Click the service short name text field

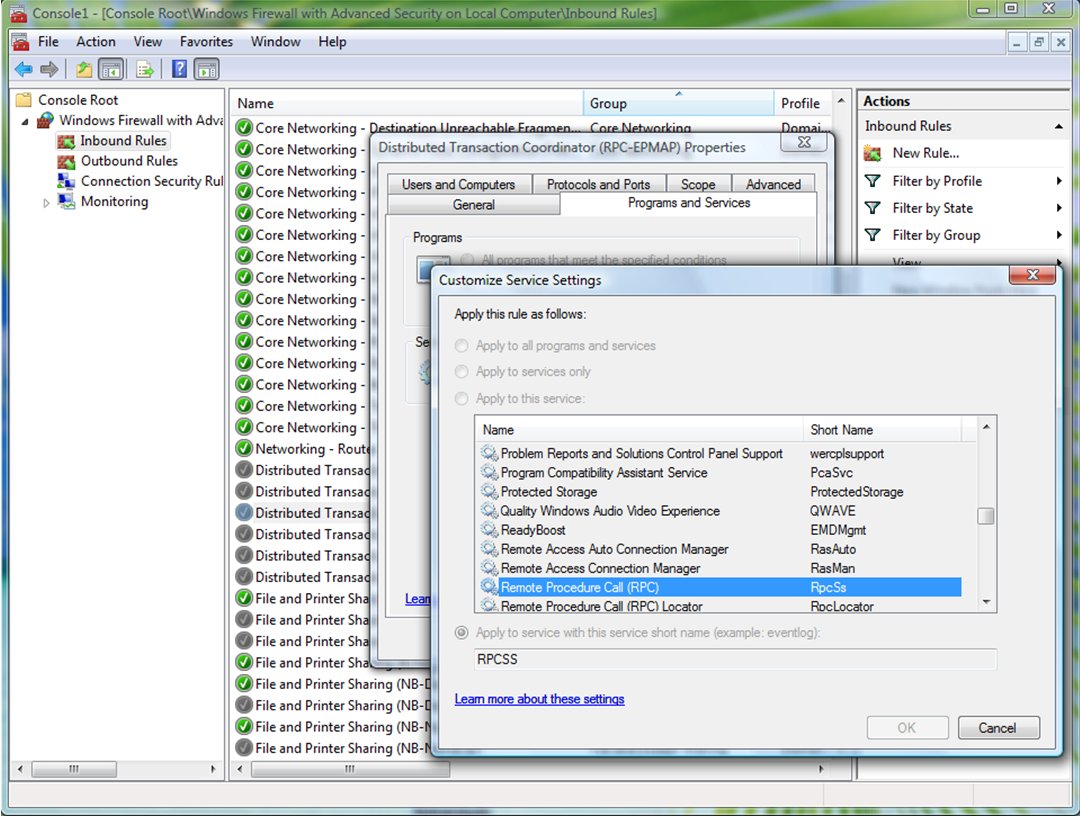[x=736, y=659]
